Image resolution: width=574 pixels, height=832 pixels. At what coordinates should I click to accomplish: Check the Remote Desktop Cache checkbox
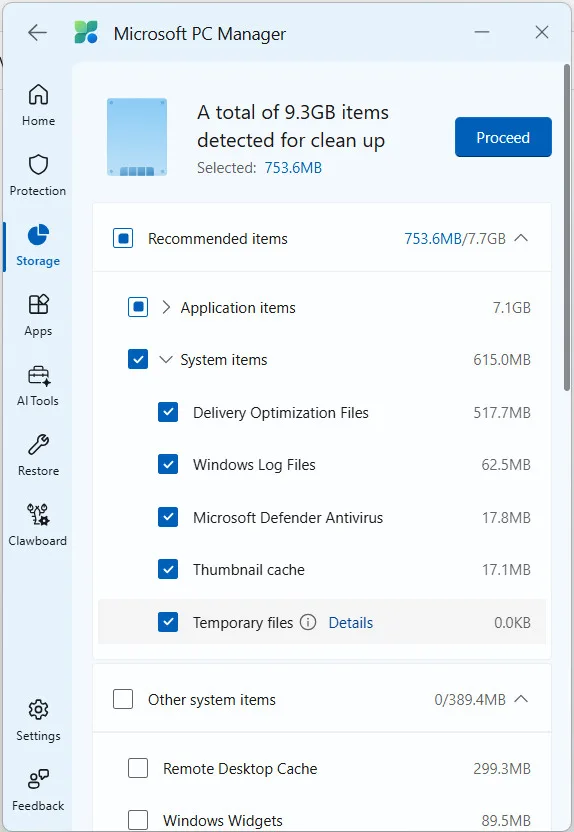[138, 768]
